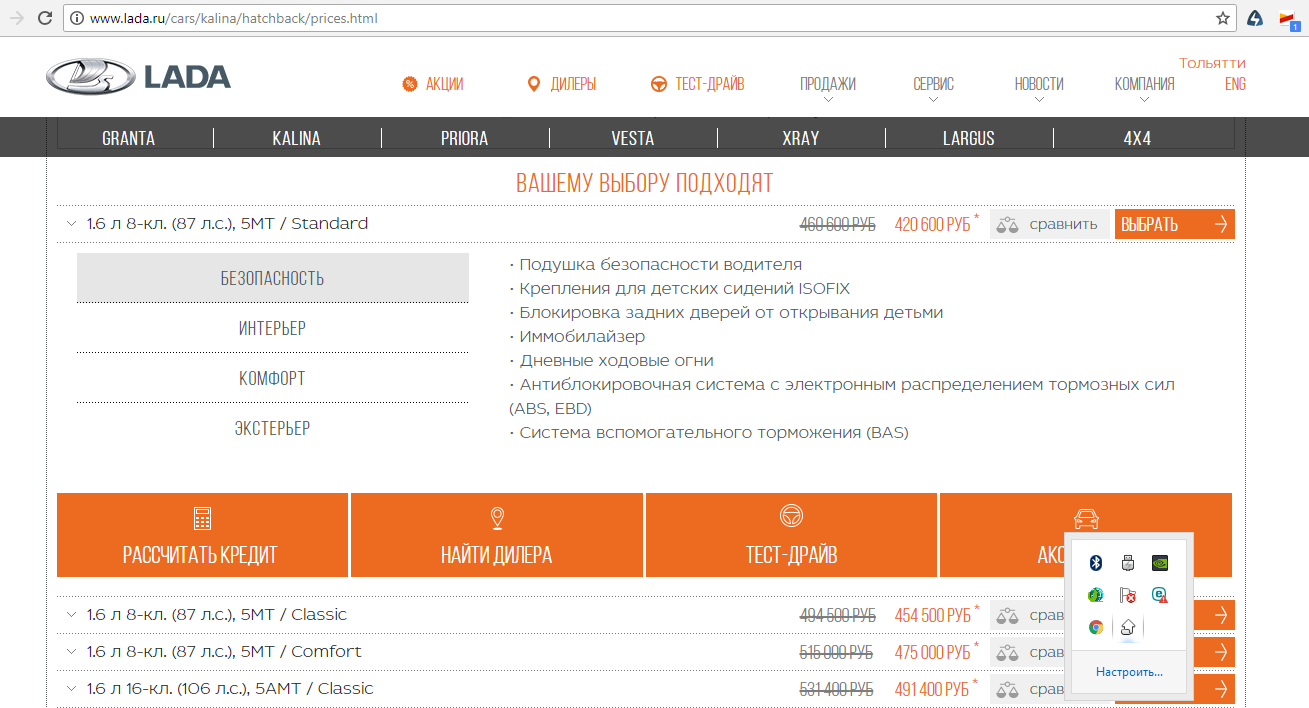1309x708 pixels.
Task: Click the Chrome tray icon
Action: pyautogui.click(x=1095, y=628)
